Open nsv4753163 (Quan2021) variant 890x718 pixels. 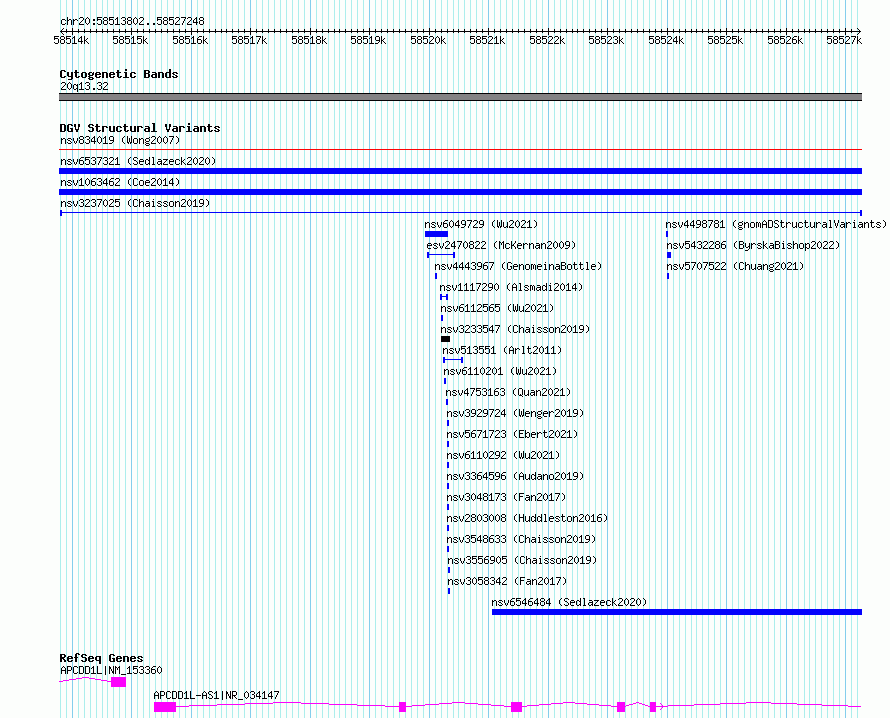coord(509,392)
